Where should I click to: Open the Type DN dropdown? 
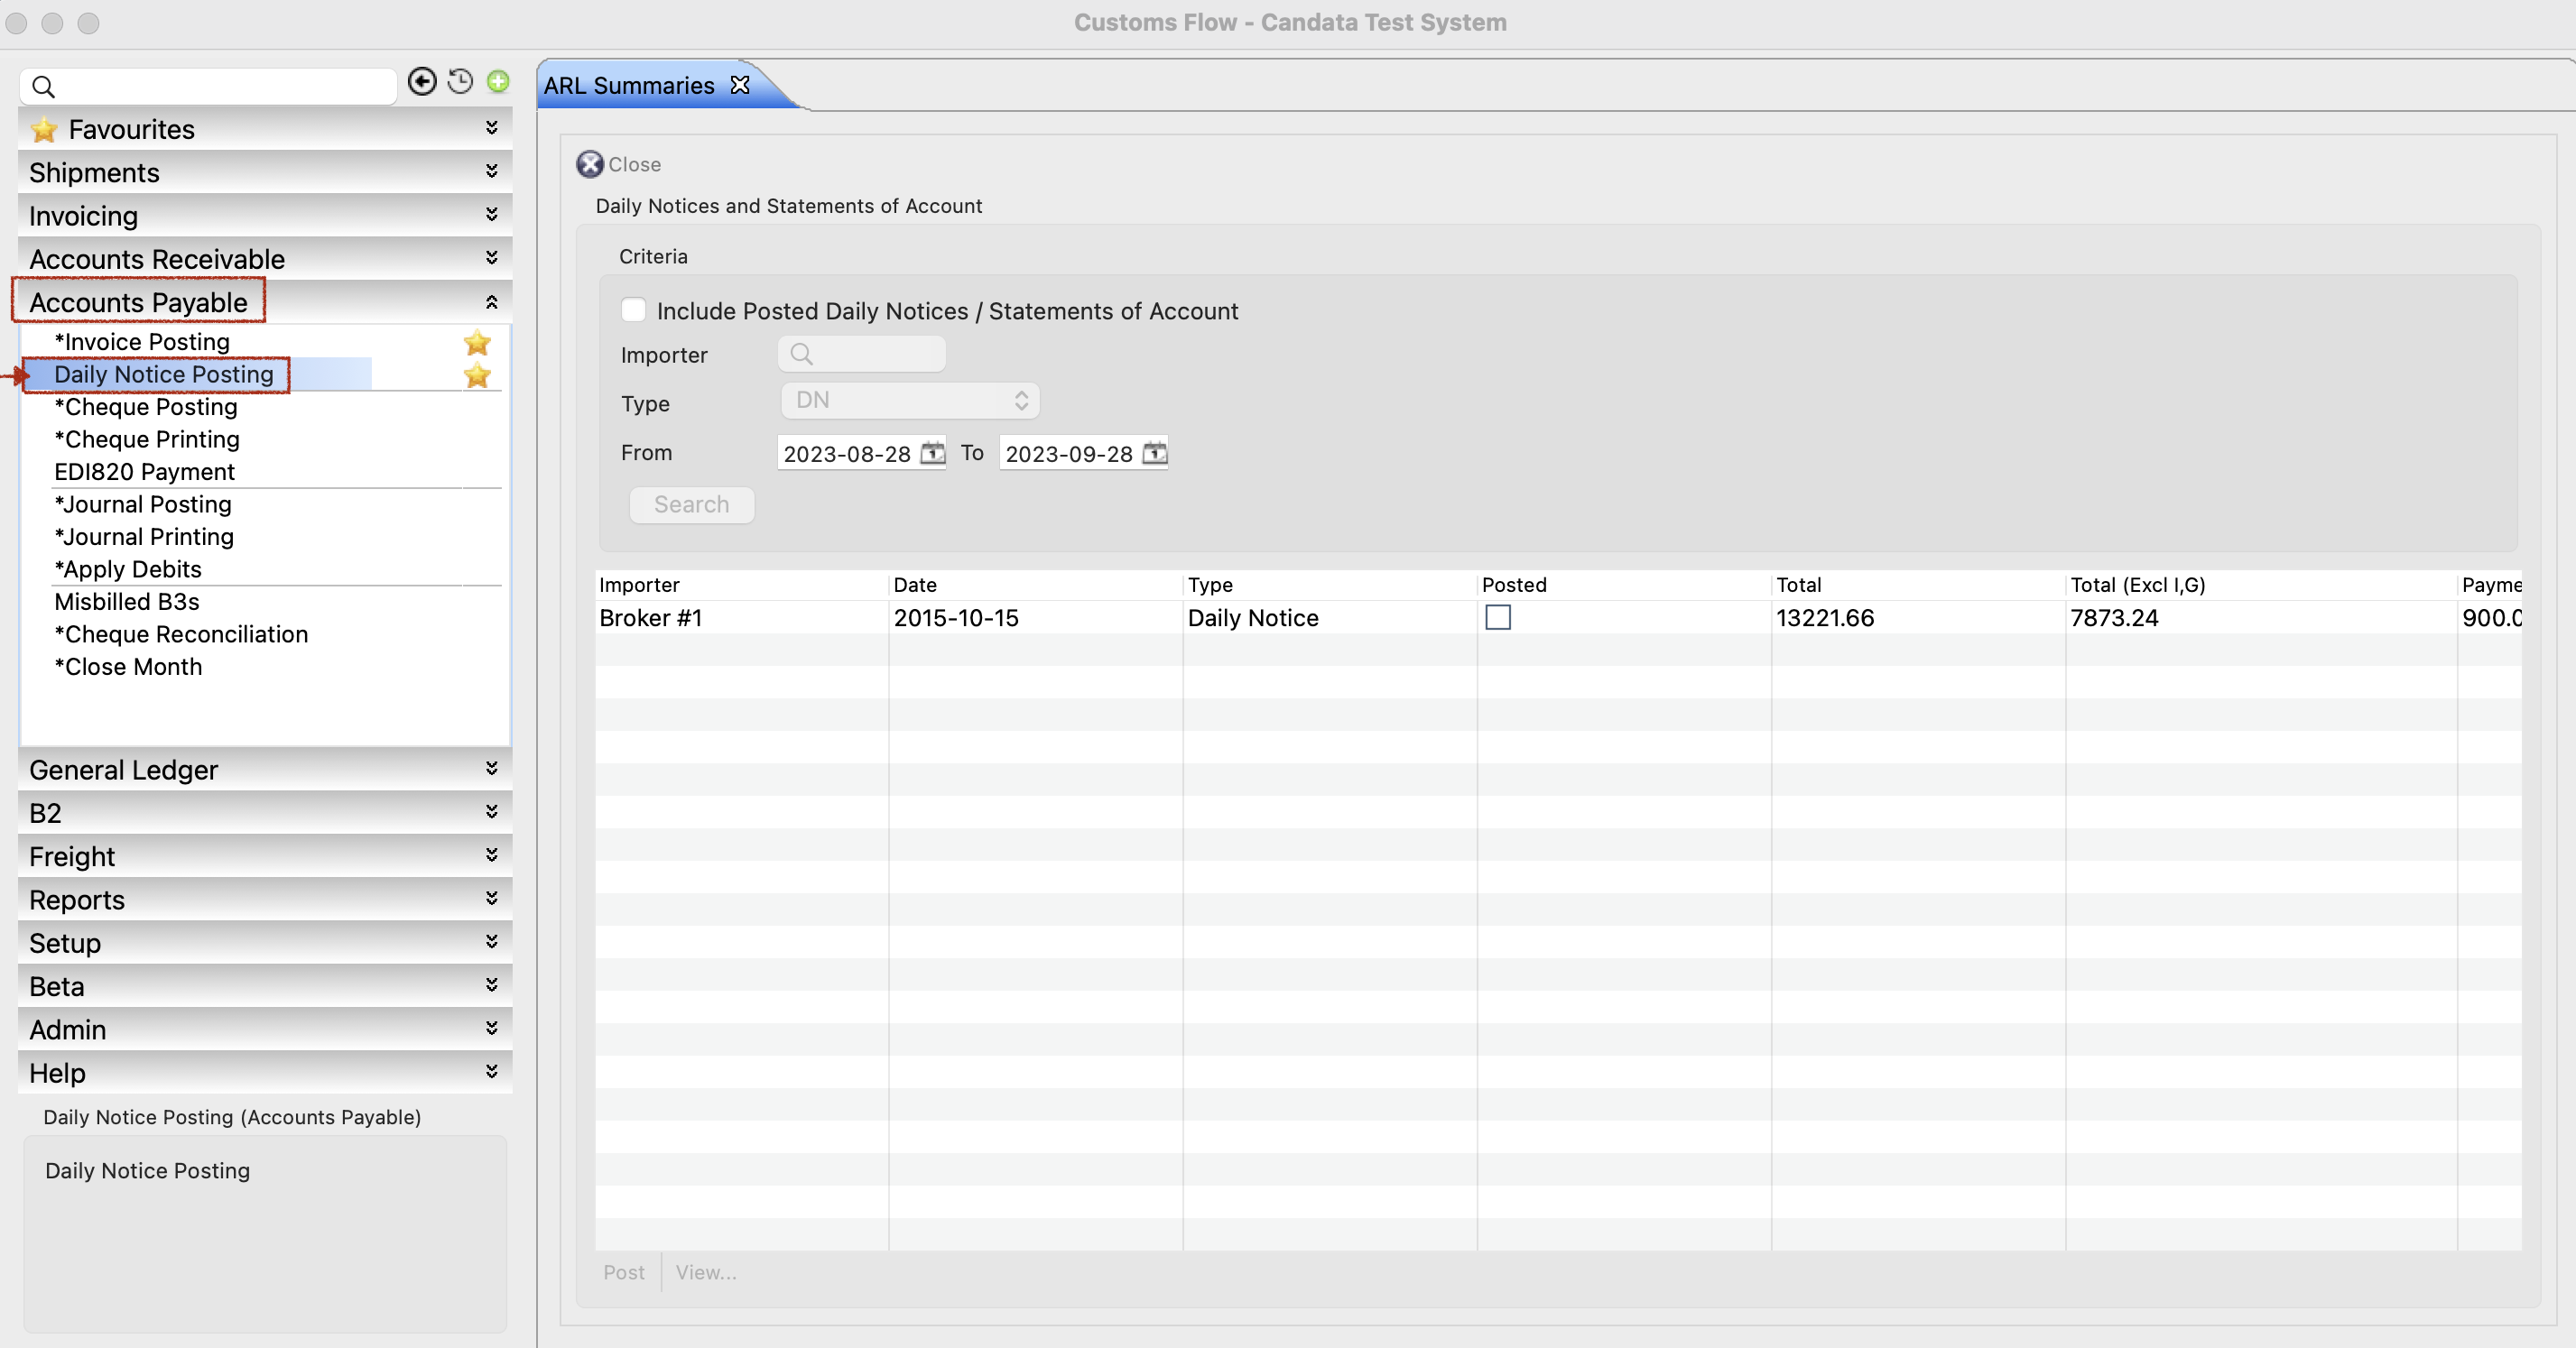tap(909, 401)
